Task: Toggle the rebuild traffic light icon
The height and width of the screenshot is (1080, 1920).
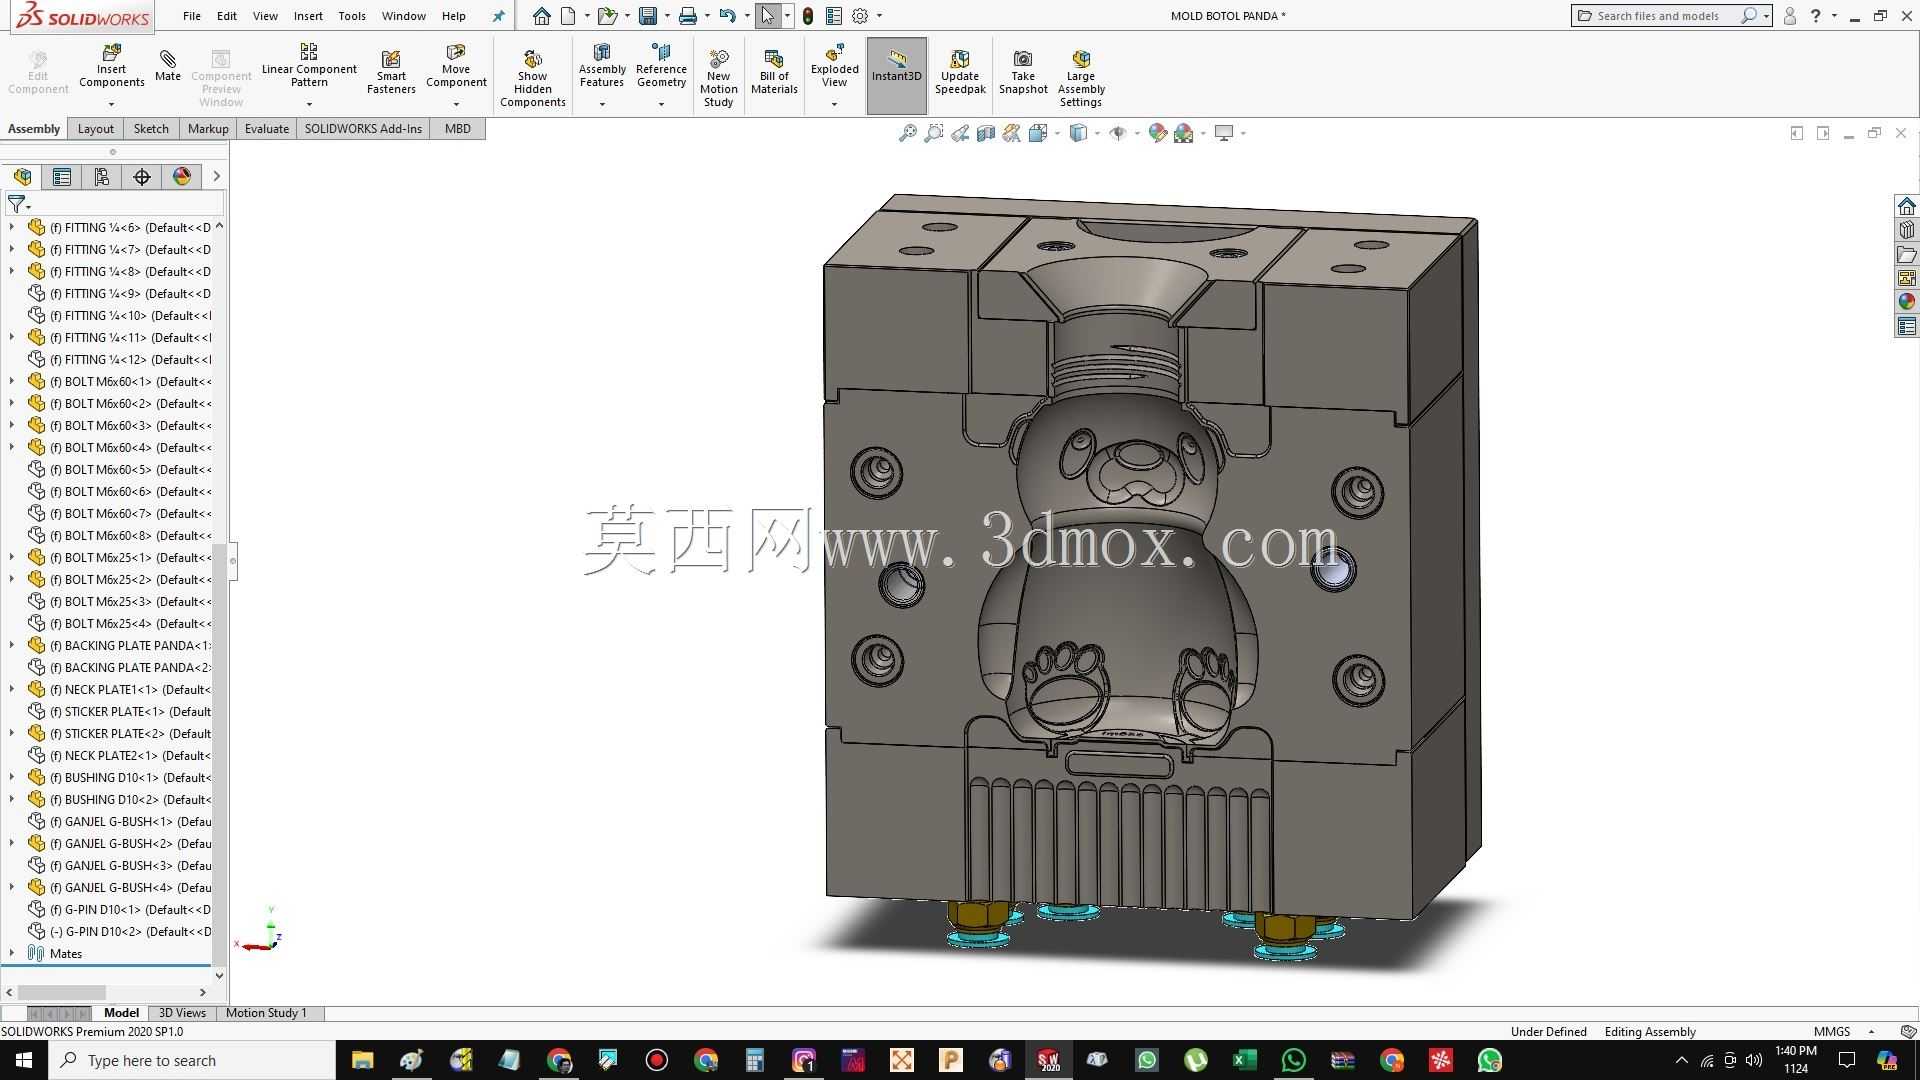Action: point(808,16)
